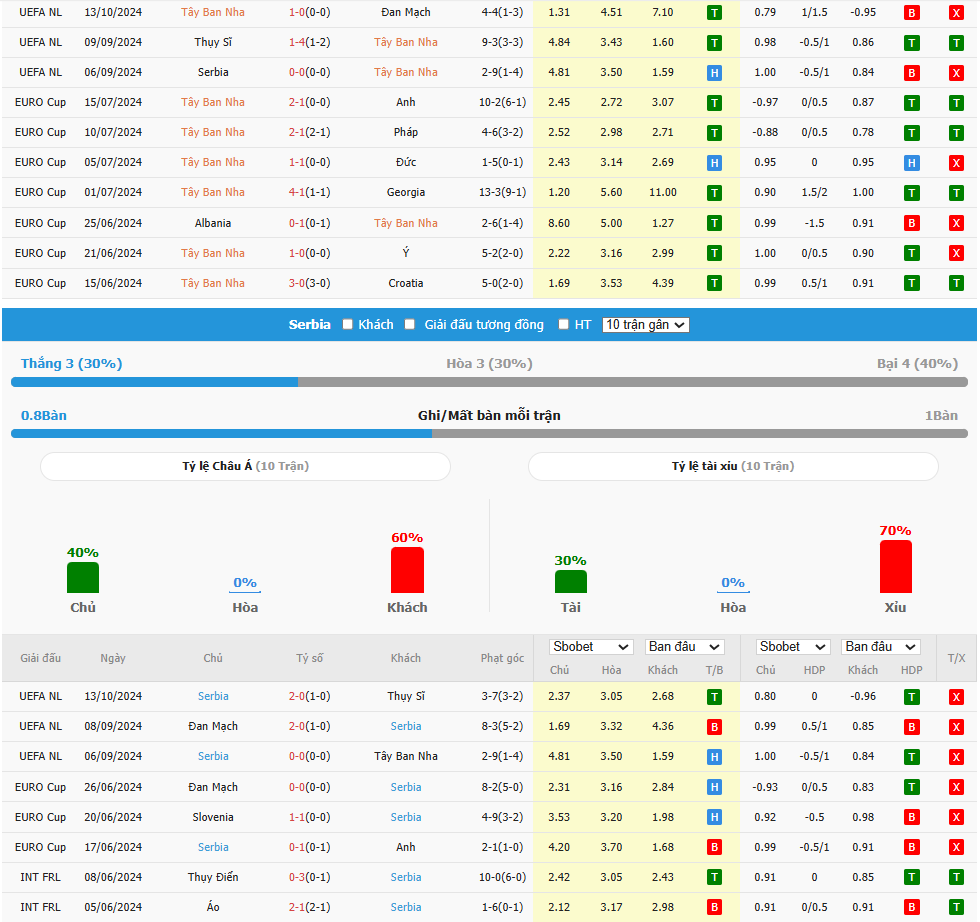Click the 0.8Bàn goals-scored label
Viewport: 980px width, 922px height.
[44, 416]
